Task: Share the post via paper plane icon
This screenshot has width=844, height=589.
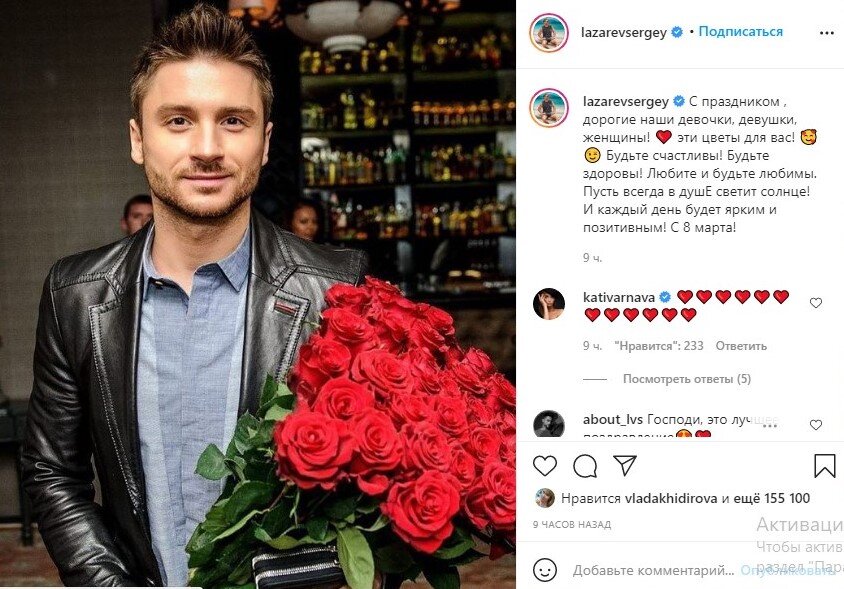Action: (625, 466)
